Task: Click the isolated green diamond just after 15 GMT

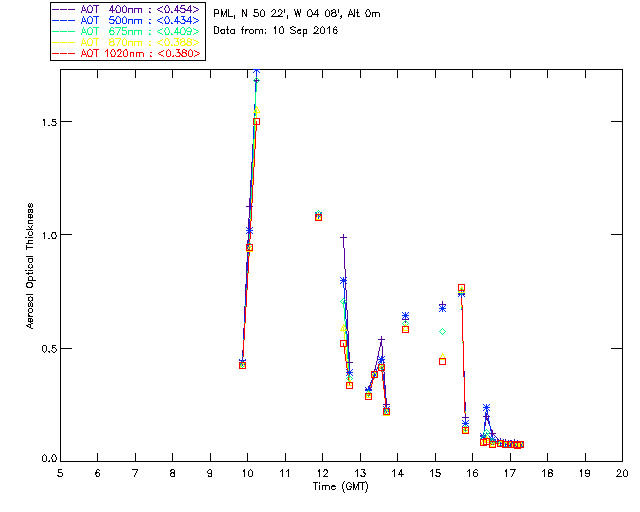Action: click(442, 331)
